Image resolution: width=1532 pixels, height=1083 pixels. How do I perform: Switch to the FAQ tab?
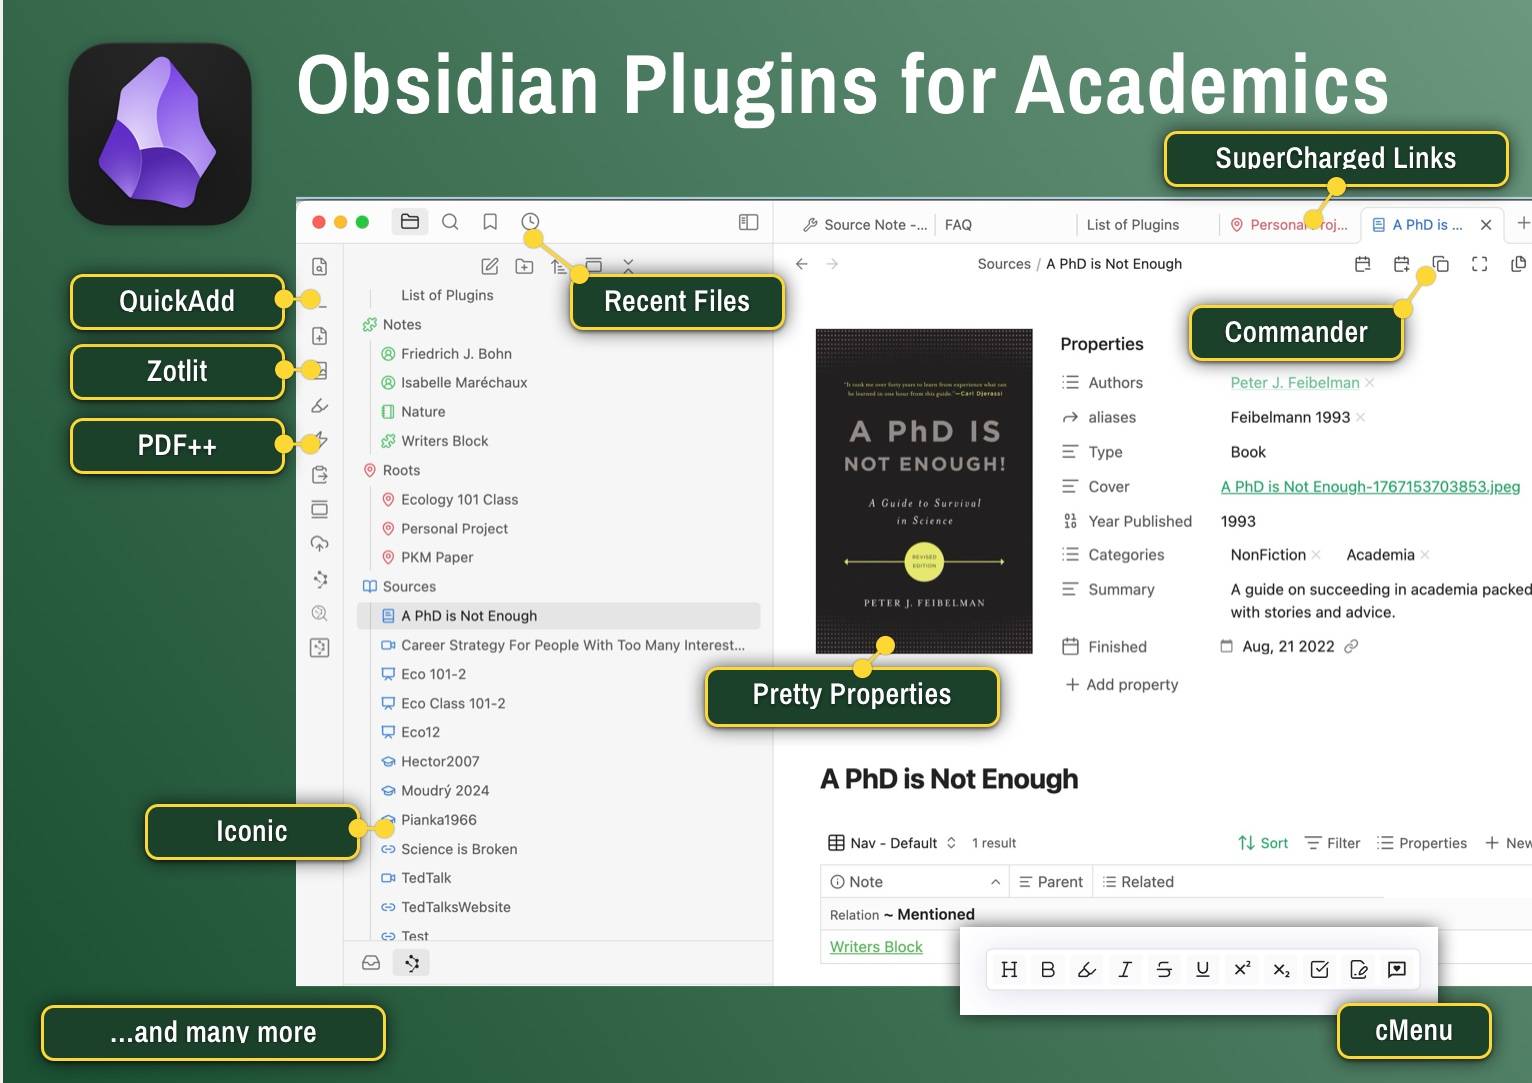coord(958,225)
